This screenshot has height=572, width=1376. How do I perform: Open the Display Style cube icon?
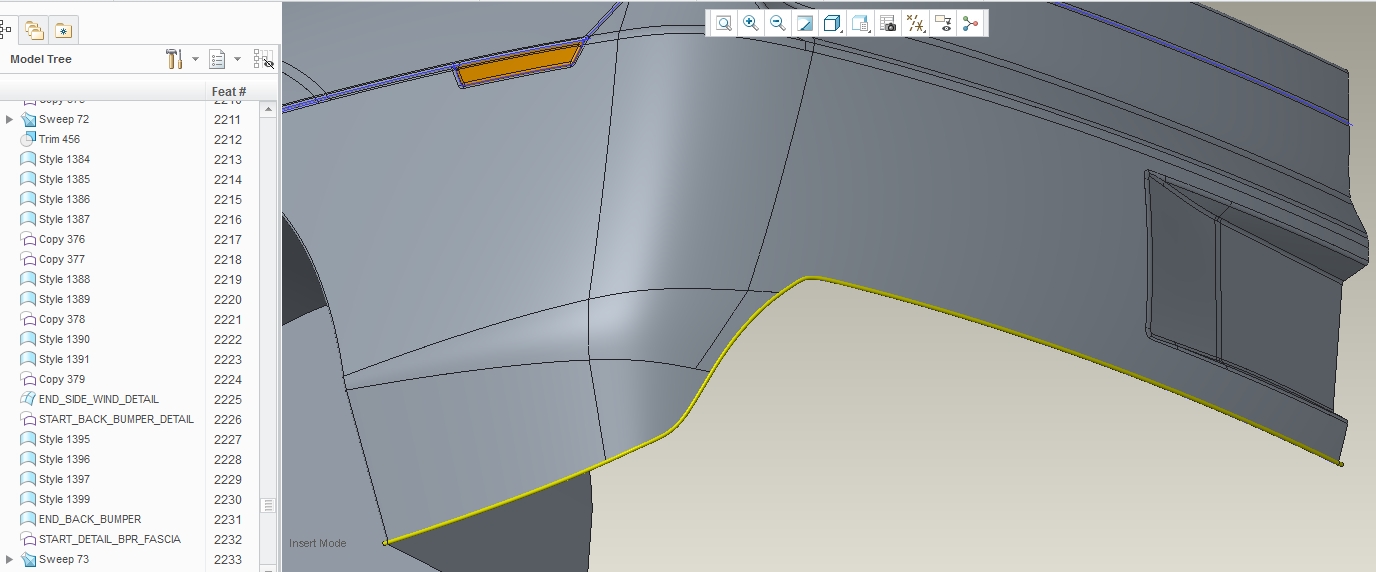(x=831, y=23)
